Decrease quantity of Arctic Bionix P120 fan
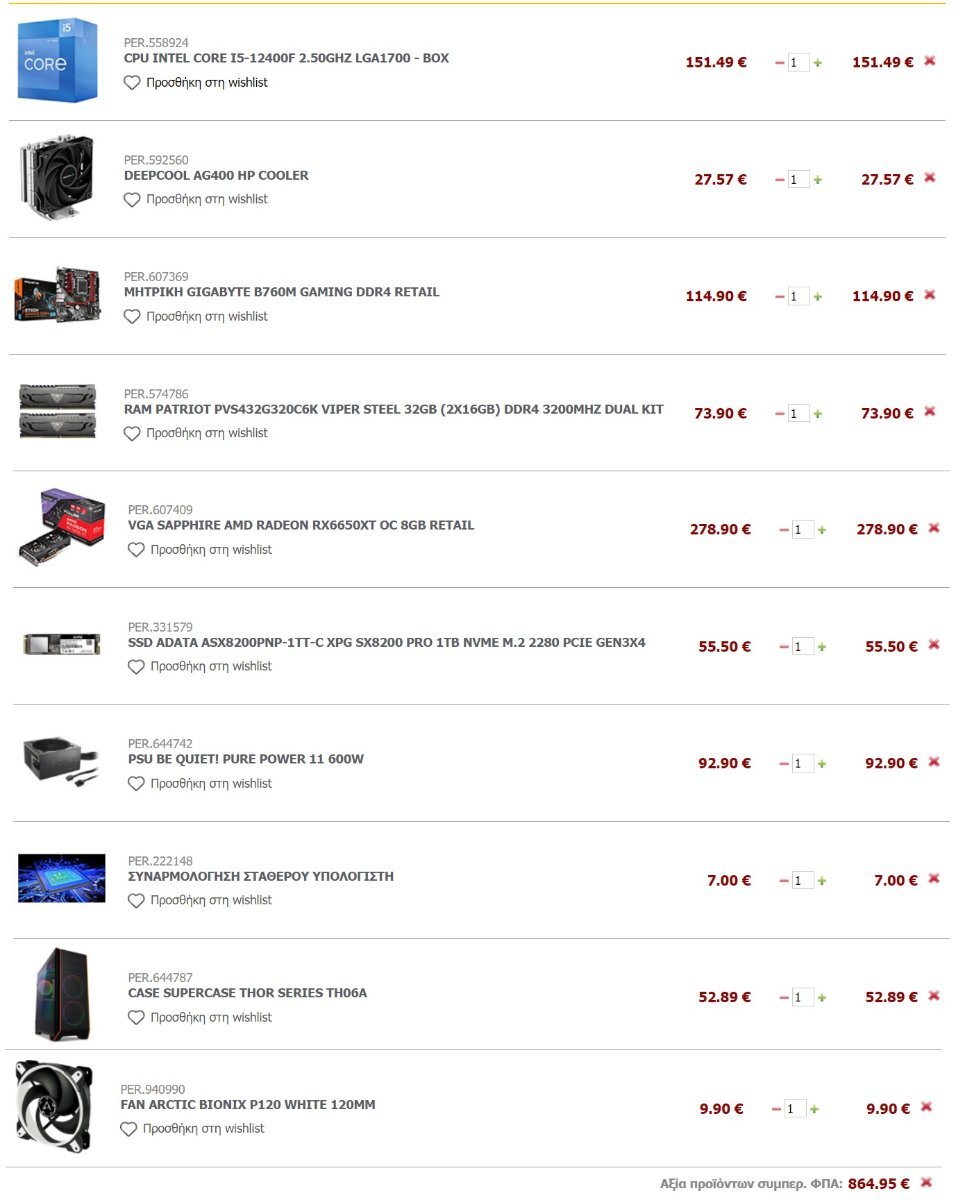Viewport: 956px width, 1200px height. [776, 1109]
